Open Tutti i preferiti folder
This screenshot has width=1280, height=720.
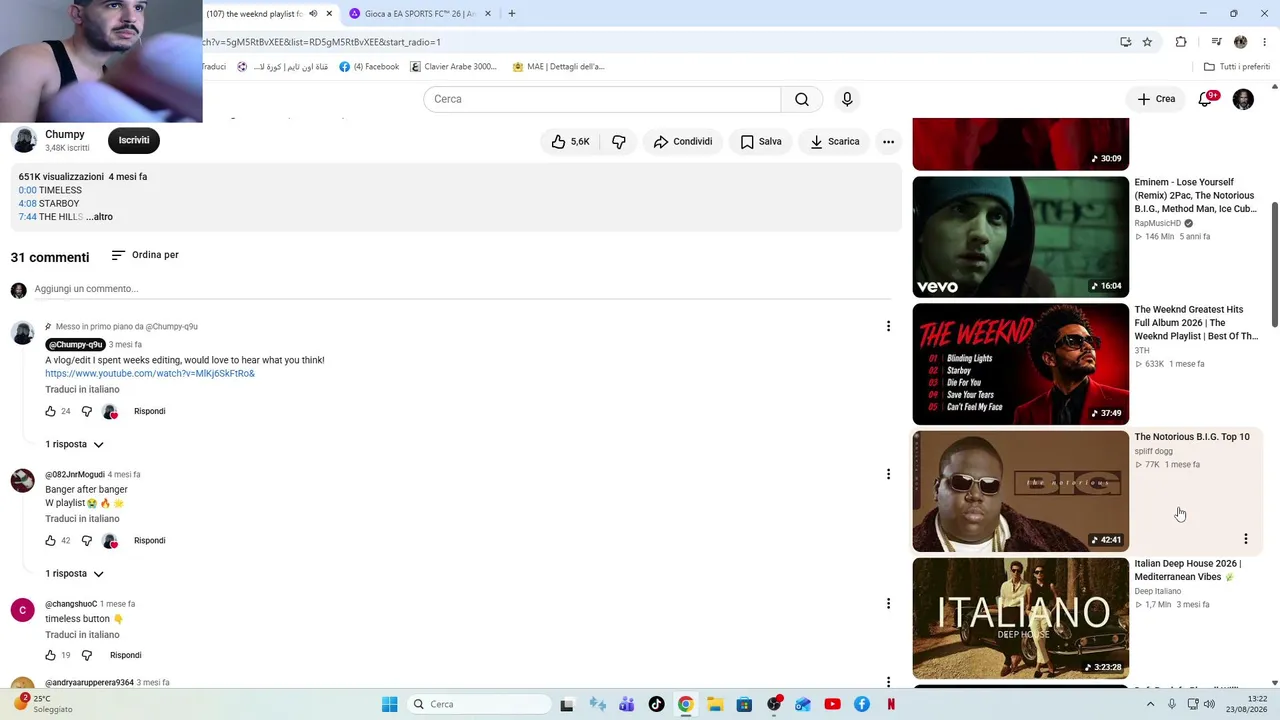1237,67
